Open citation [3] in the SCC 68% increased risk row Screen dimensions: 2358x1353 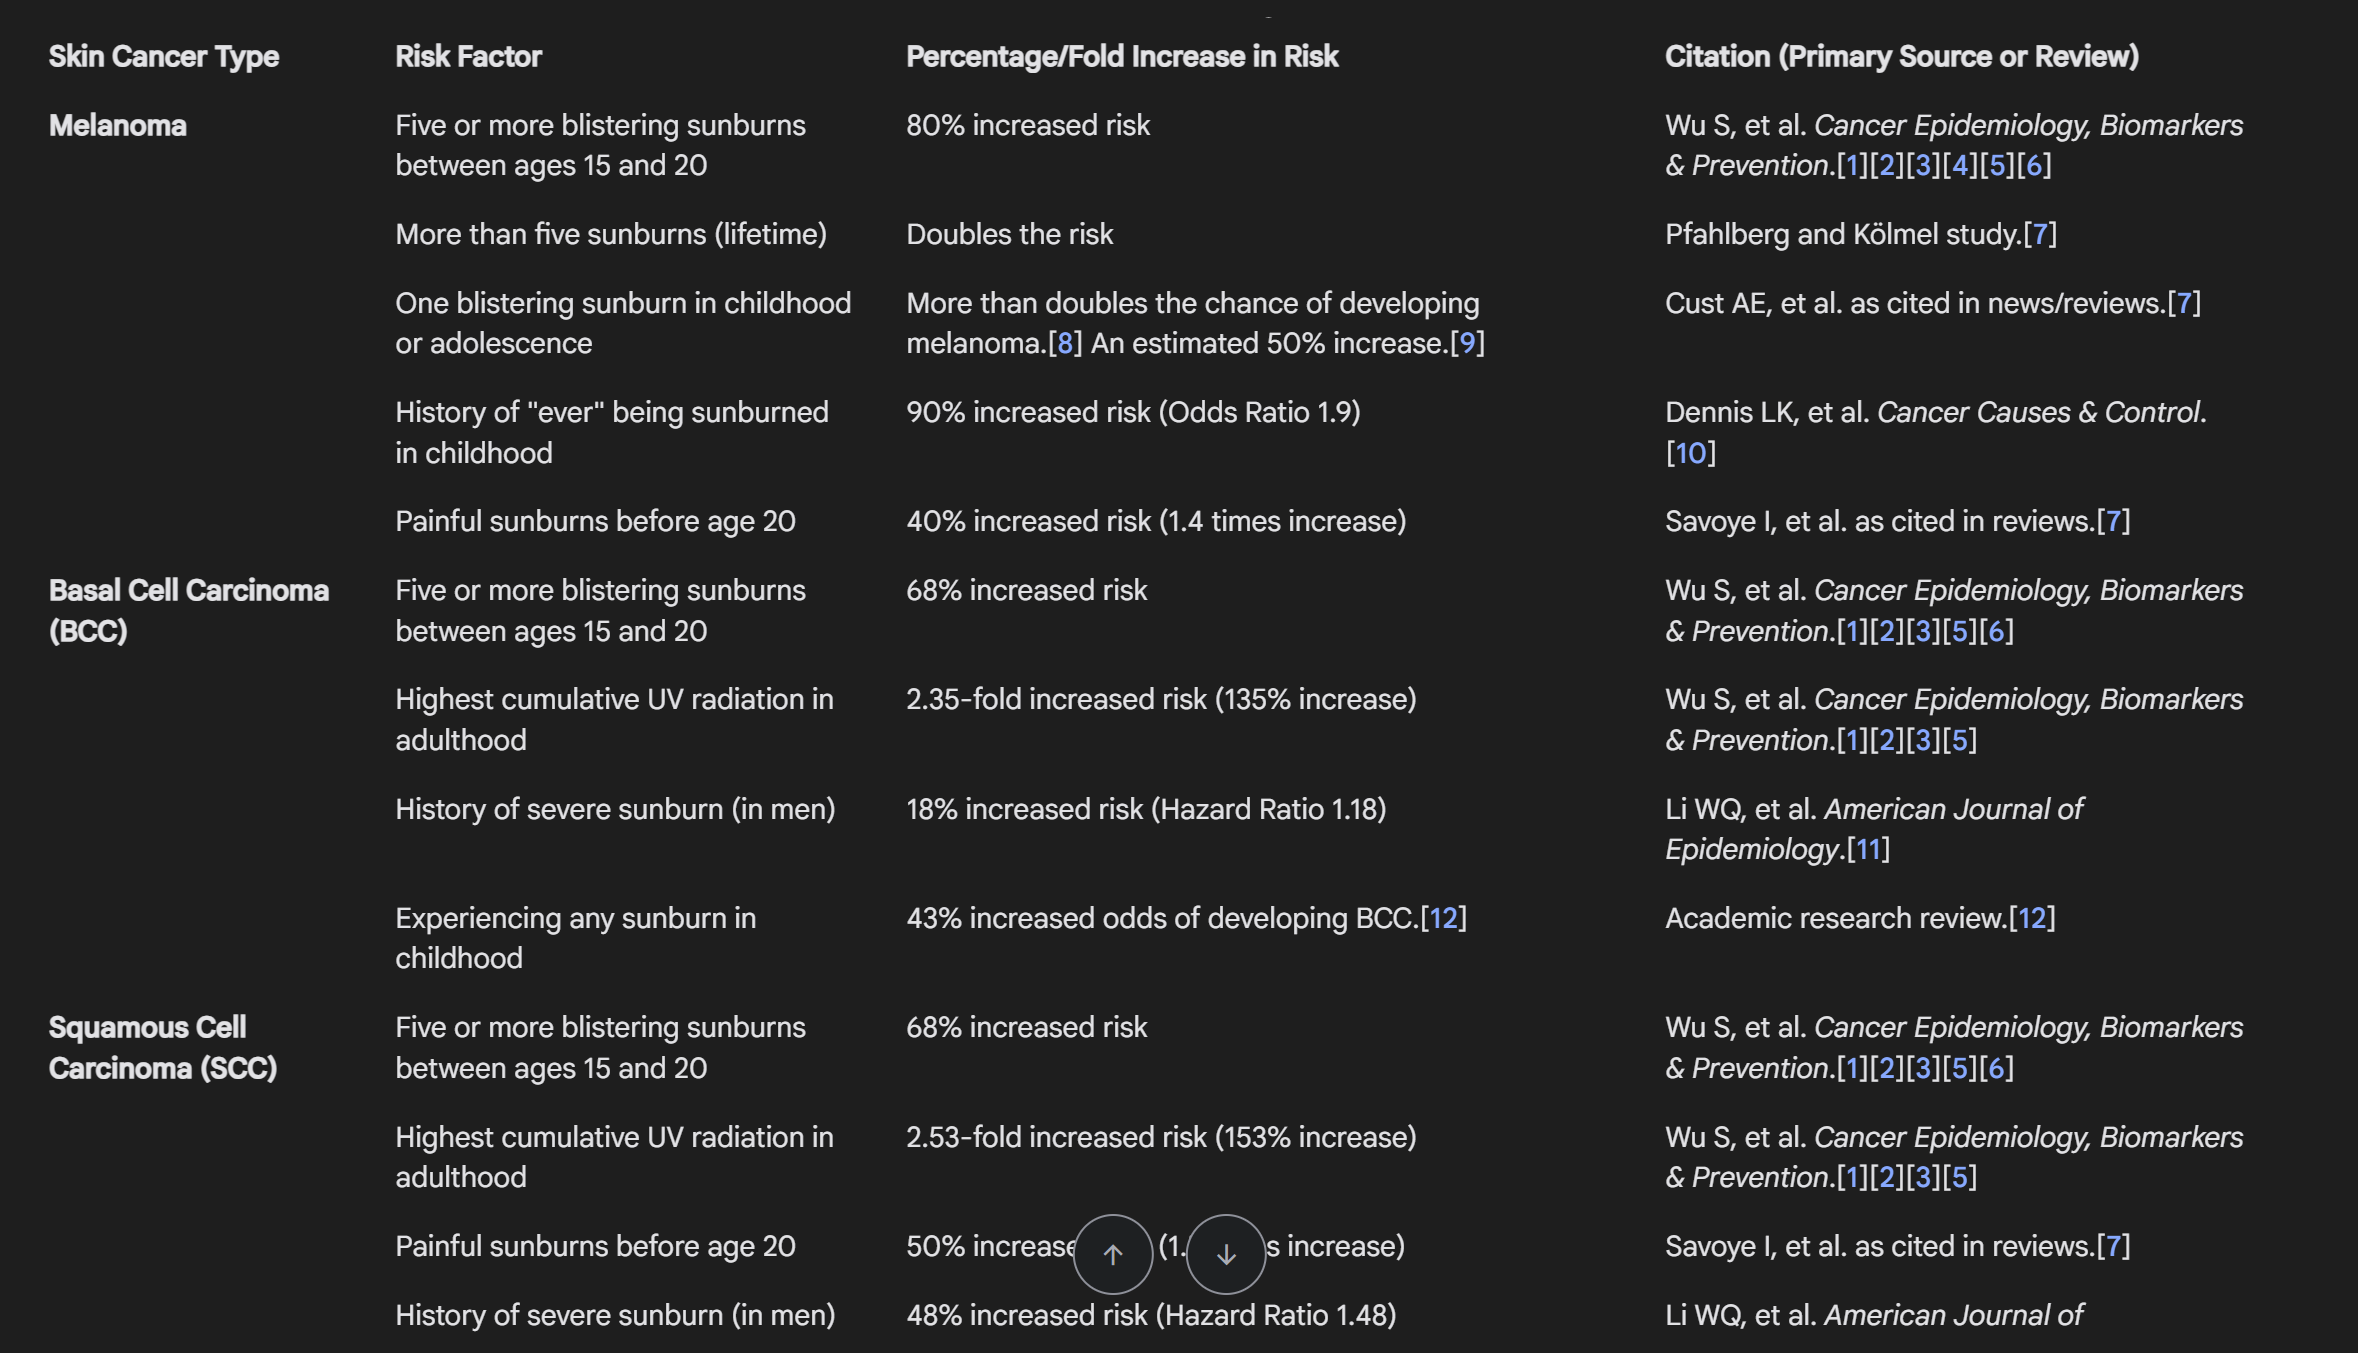pos(1924,1068)
